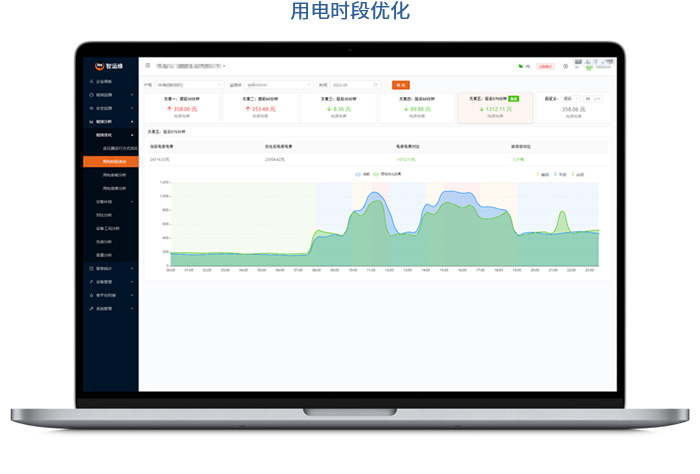Click the clock icon beside 能效监测
The image size is (700, 474).
(92, 95)
